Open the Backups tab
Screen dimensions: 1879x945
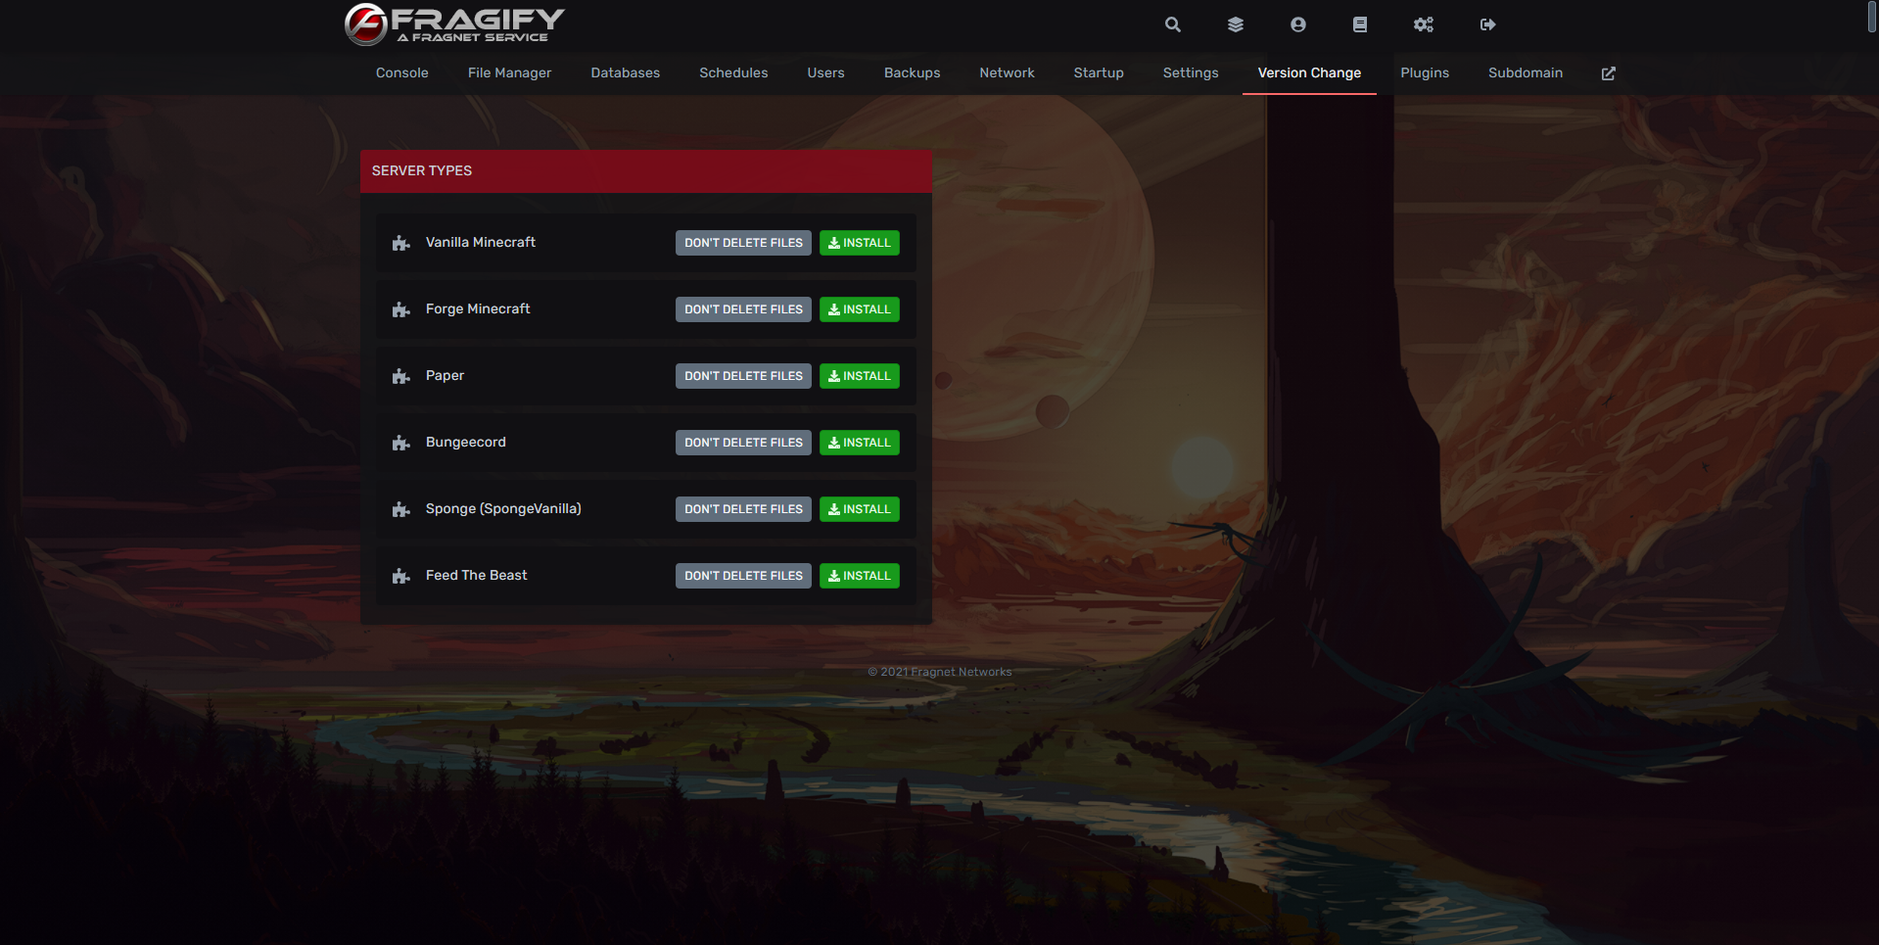coord(912,73)
